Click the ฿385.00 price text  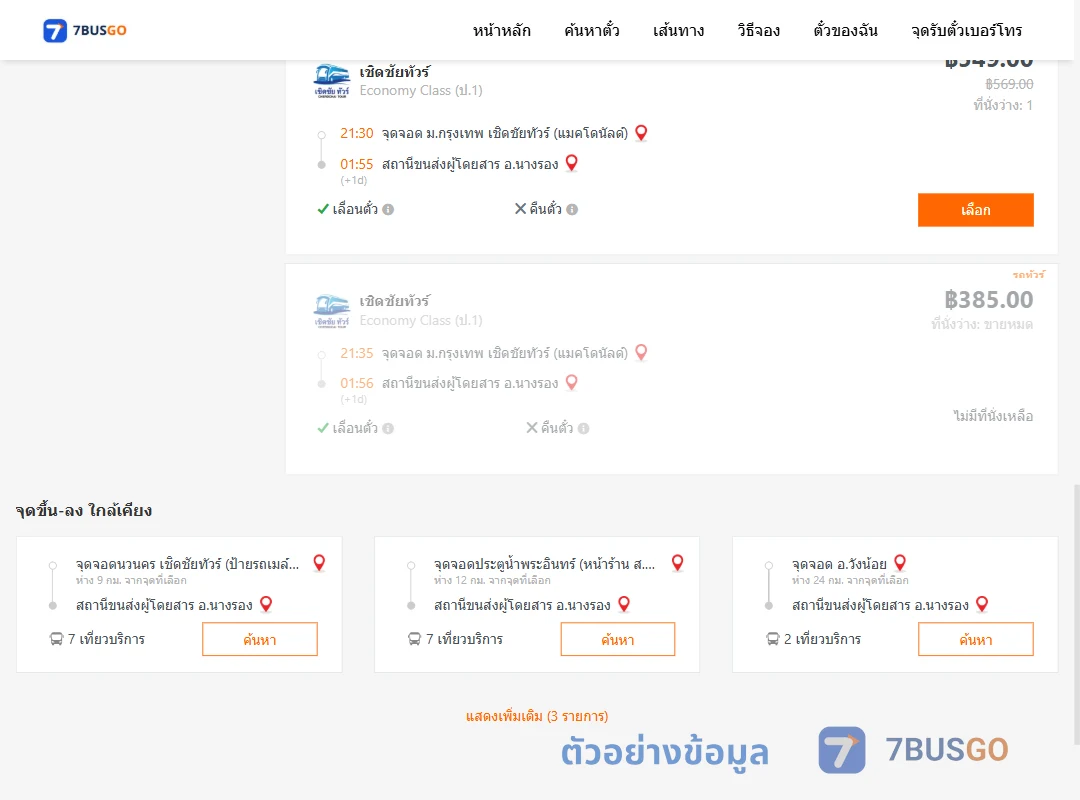click(x=988, y=300)
